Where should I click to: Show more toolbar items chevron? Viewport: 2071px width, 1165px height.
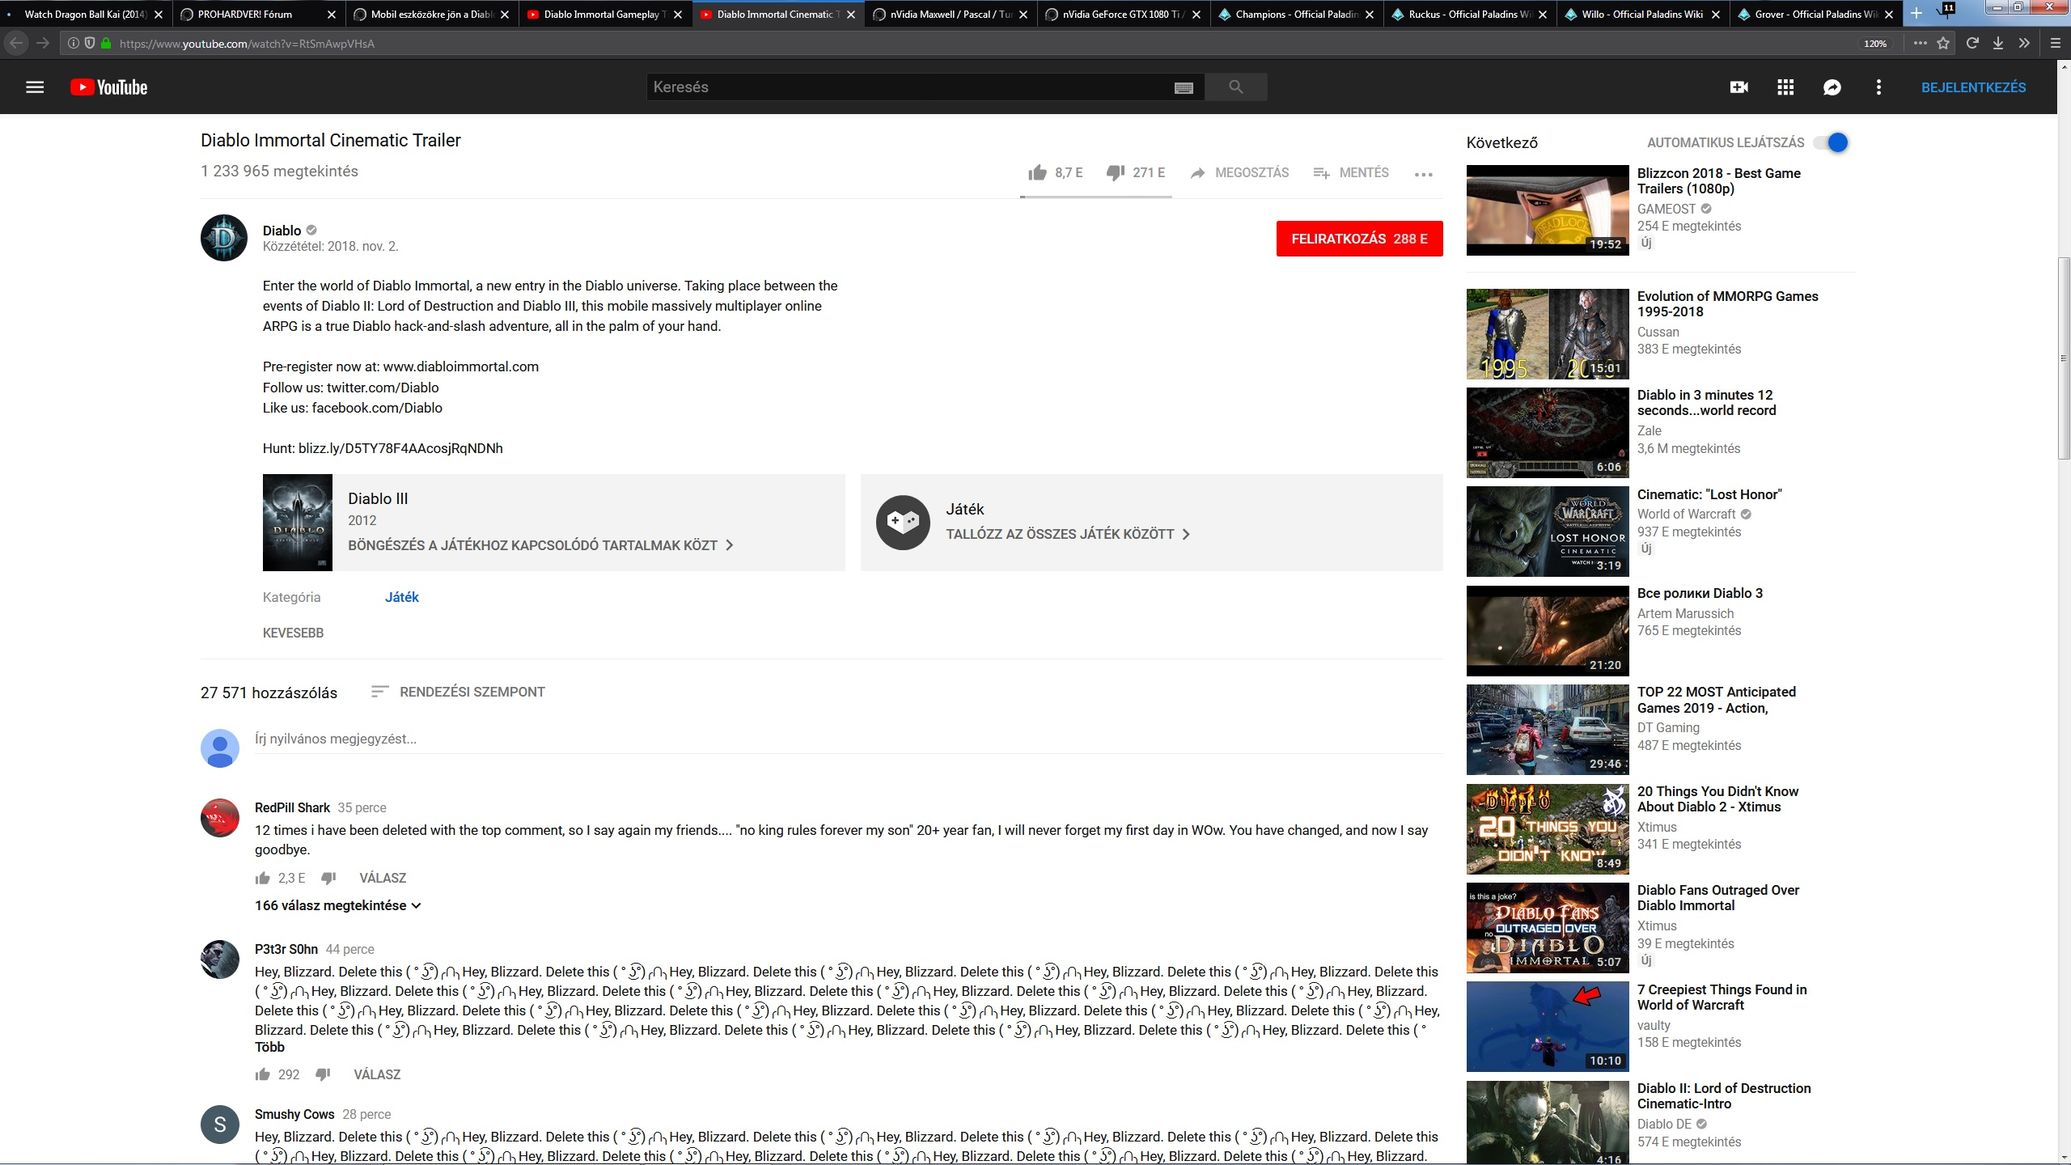pyautogui.click(x=2024, y=43)
